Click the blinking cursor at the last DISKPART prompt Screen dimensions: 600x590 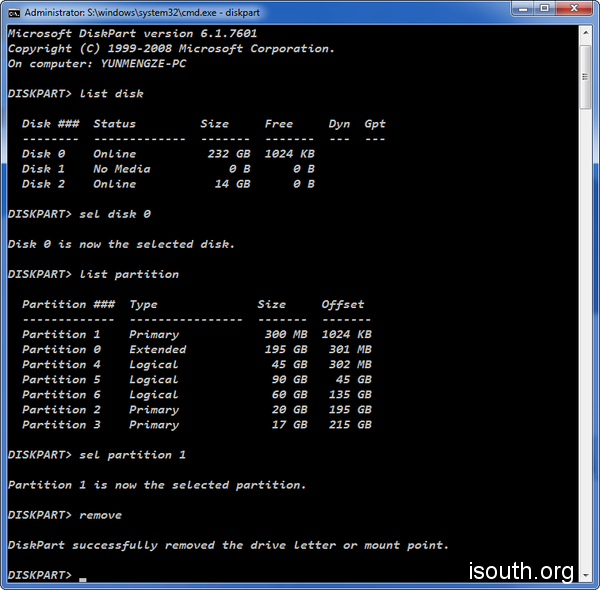(83, 580)
